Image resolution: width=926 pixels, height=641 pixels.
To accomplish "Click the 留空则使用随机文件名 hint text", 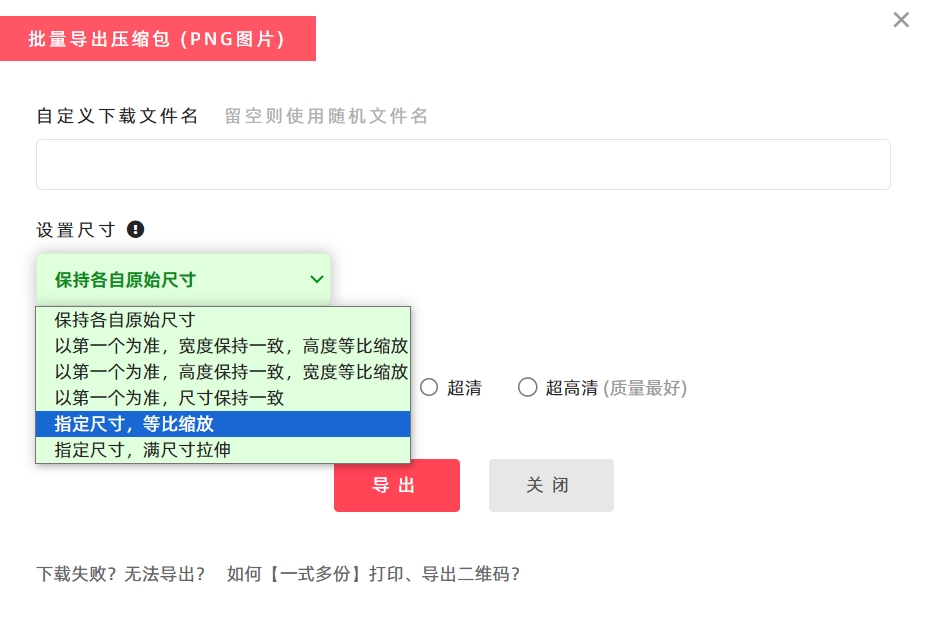I will point(326,116).
